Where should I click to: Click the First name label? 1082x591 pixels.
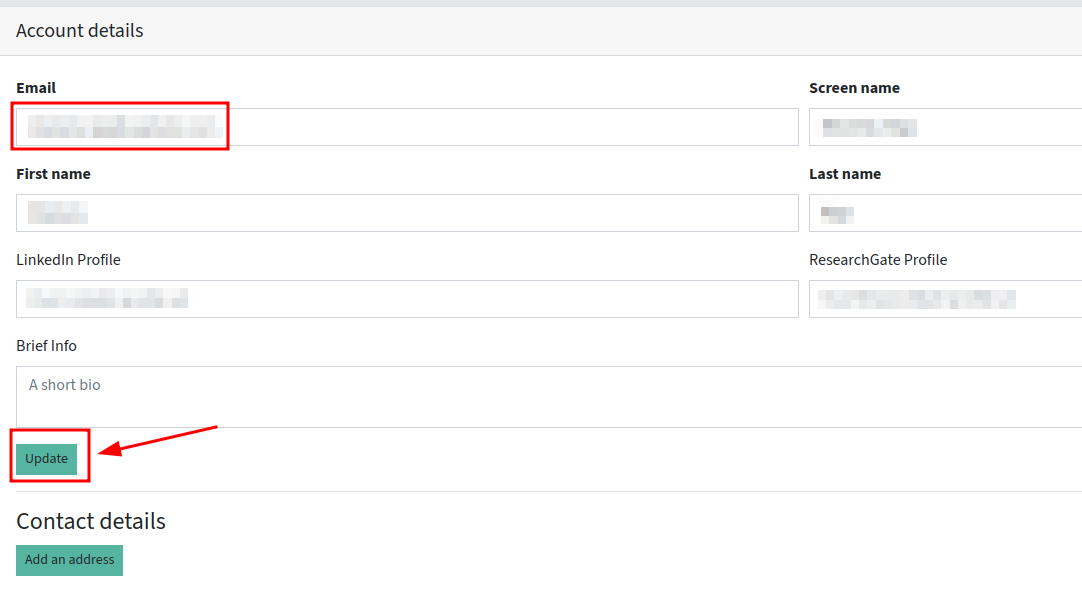pyautogui.click(x=53, y=174)
